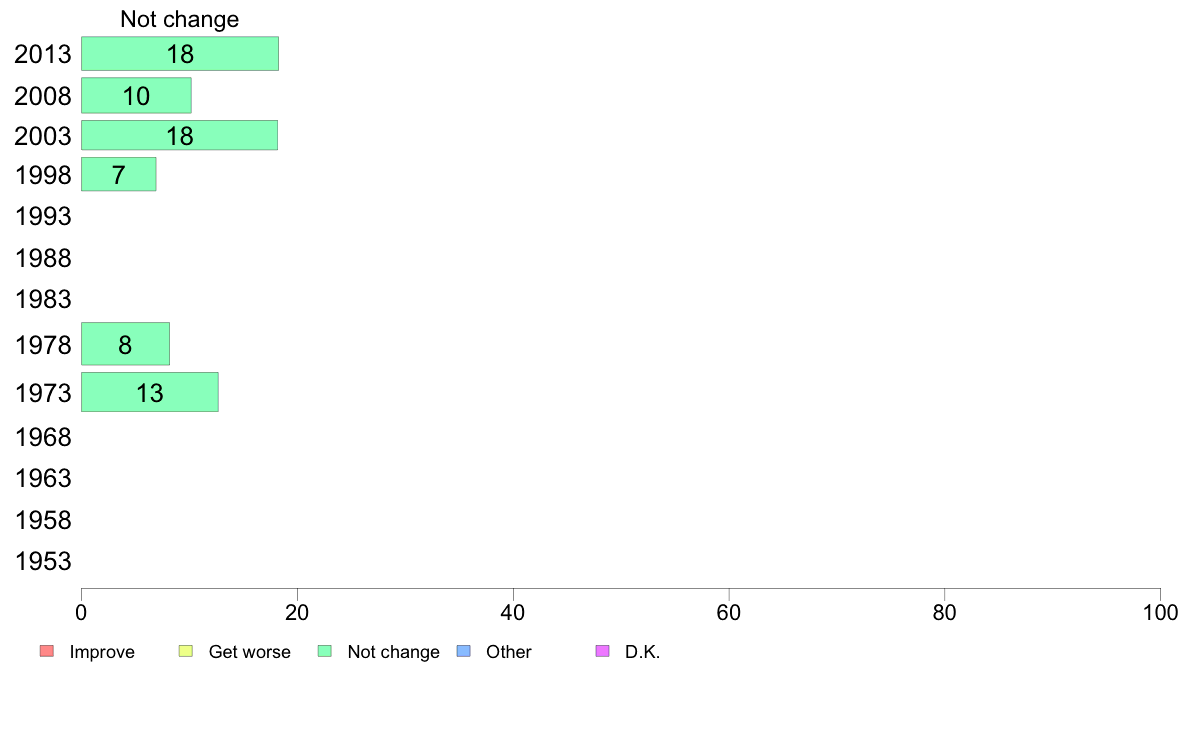Click the Improve legend label

(102, 652)
